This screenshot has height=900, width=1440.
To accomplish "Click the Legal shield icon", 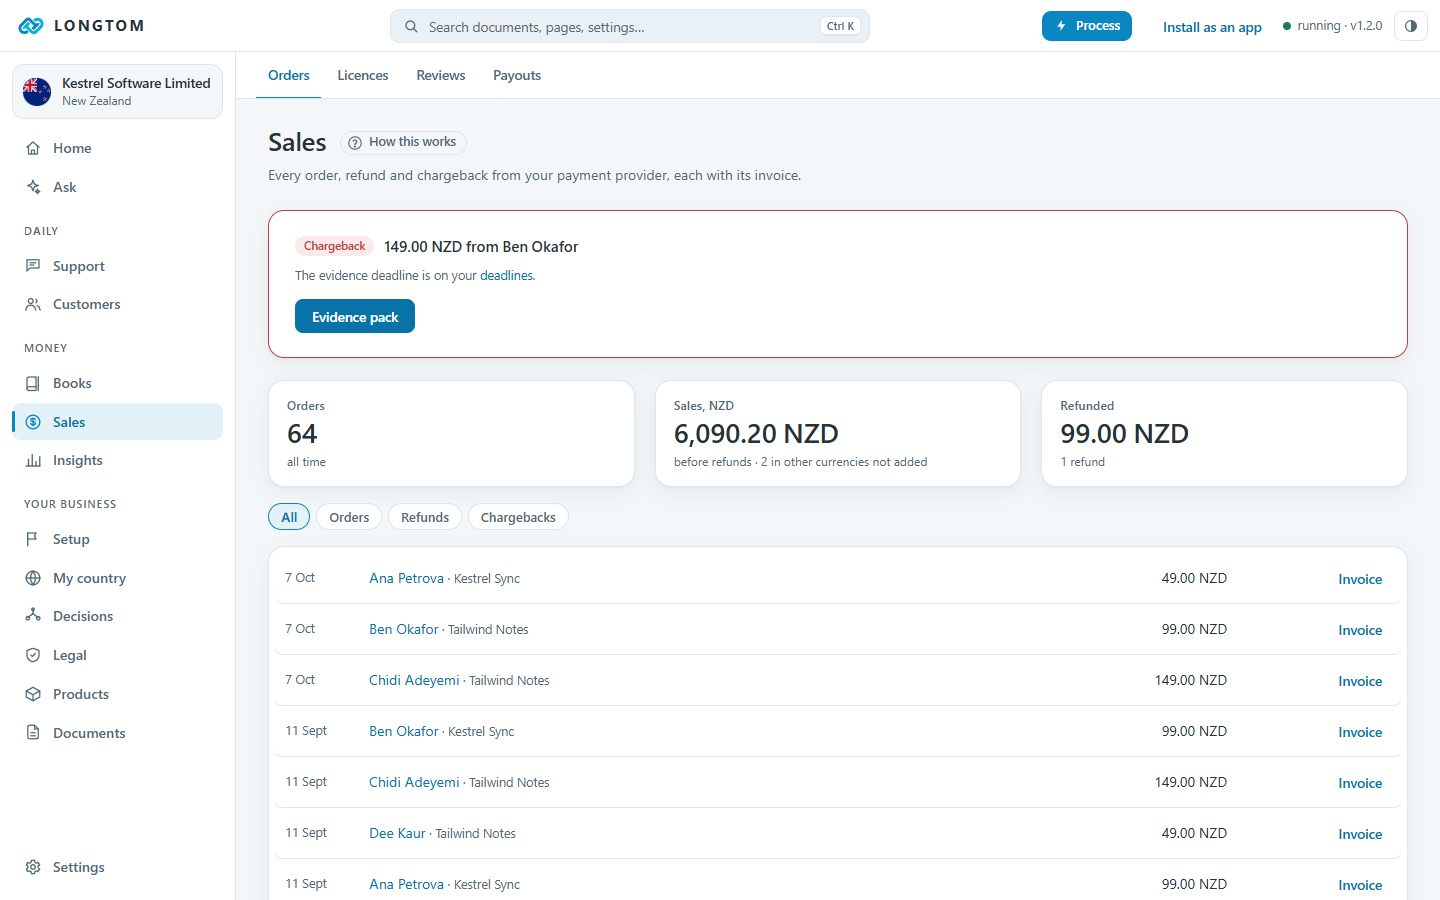I will tap(33, 655).
